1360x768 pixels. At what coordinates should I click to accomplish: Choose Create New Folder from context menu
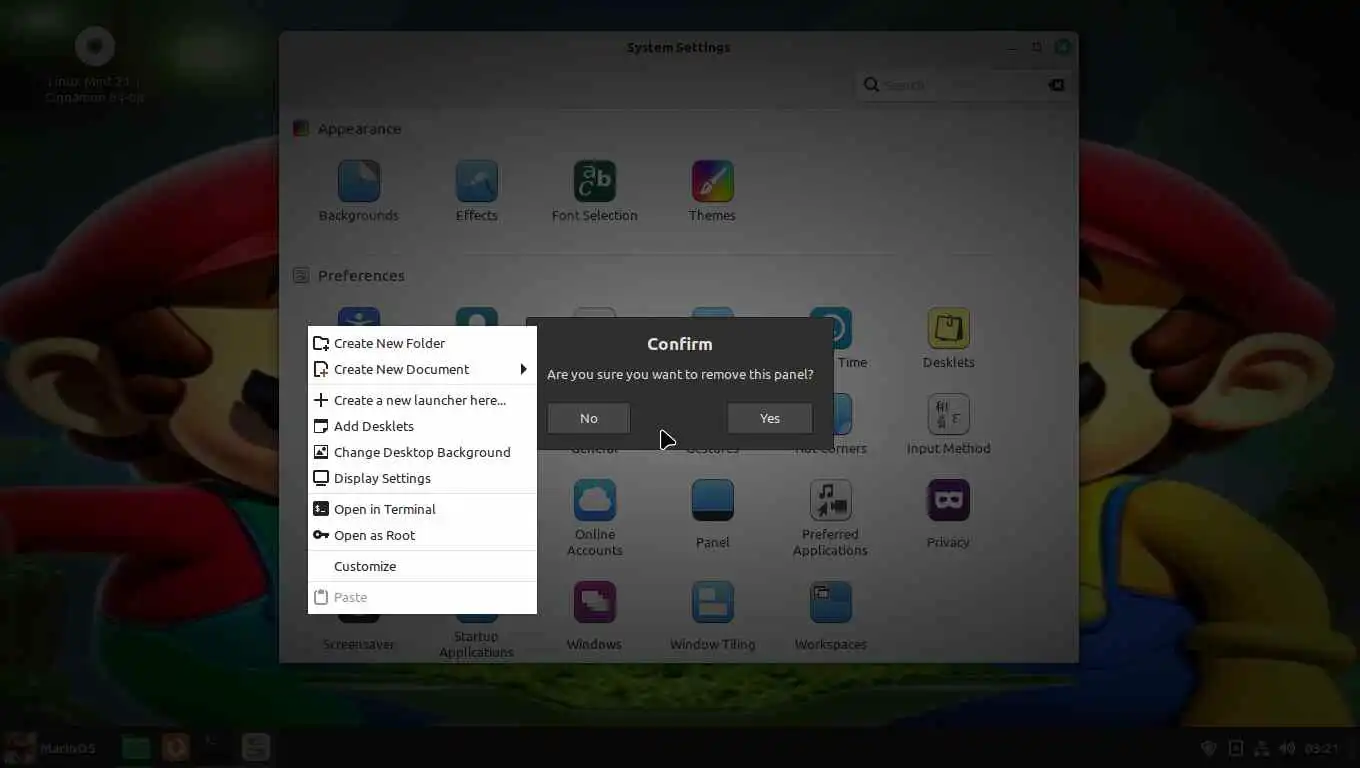tap(422, 343)
